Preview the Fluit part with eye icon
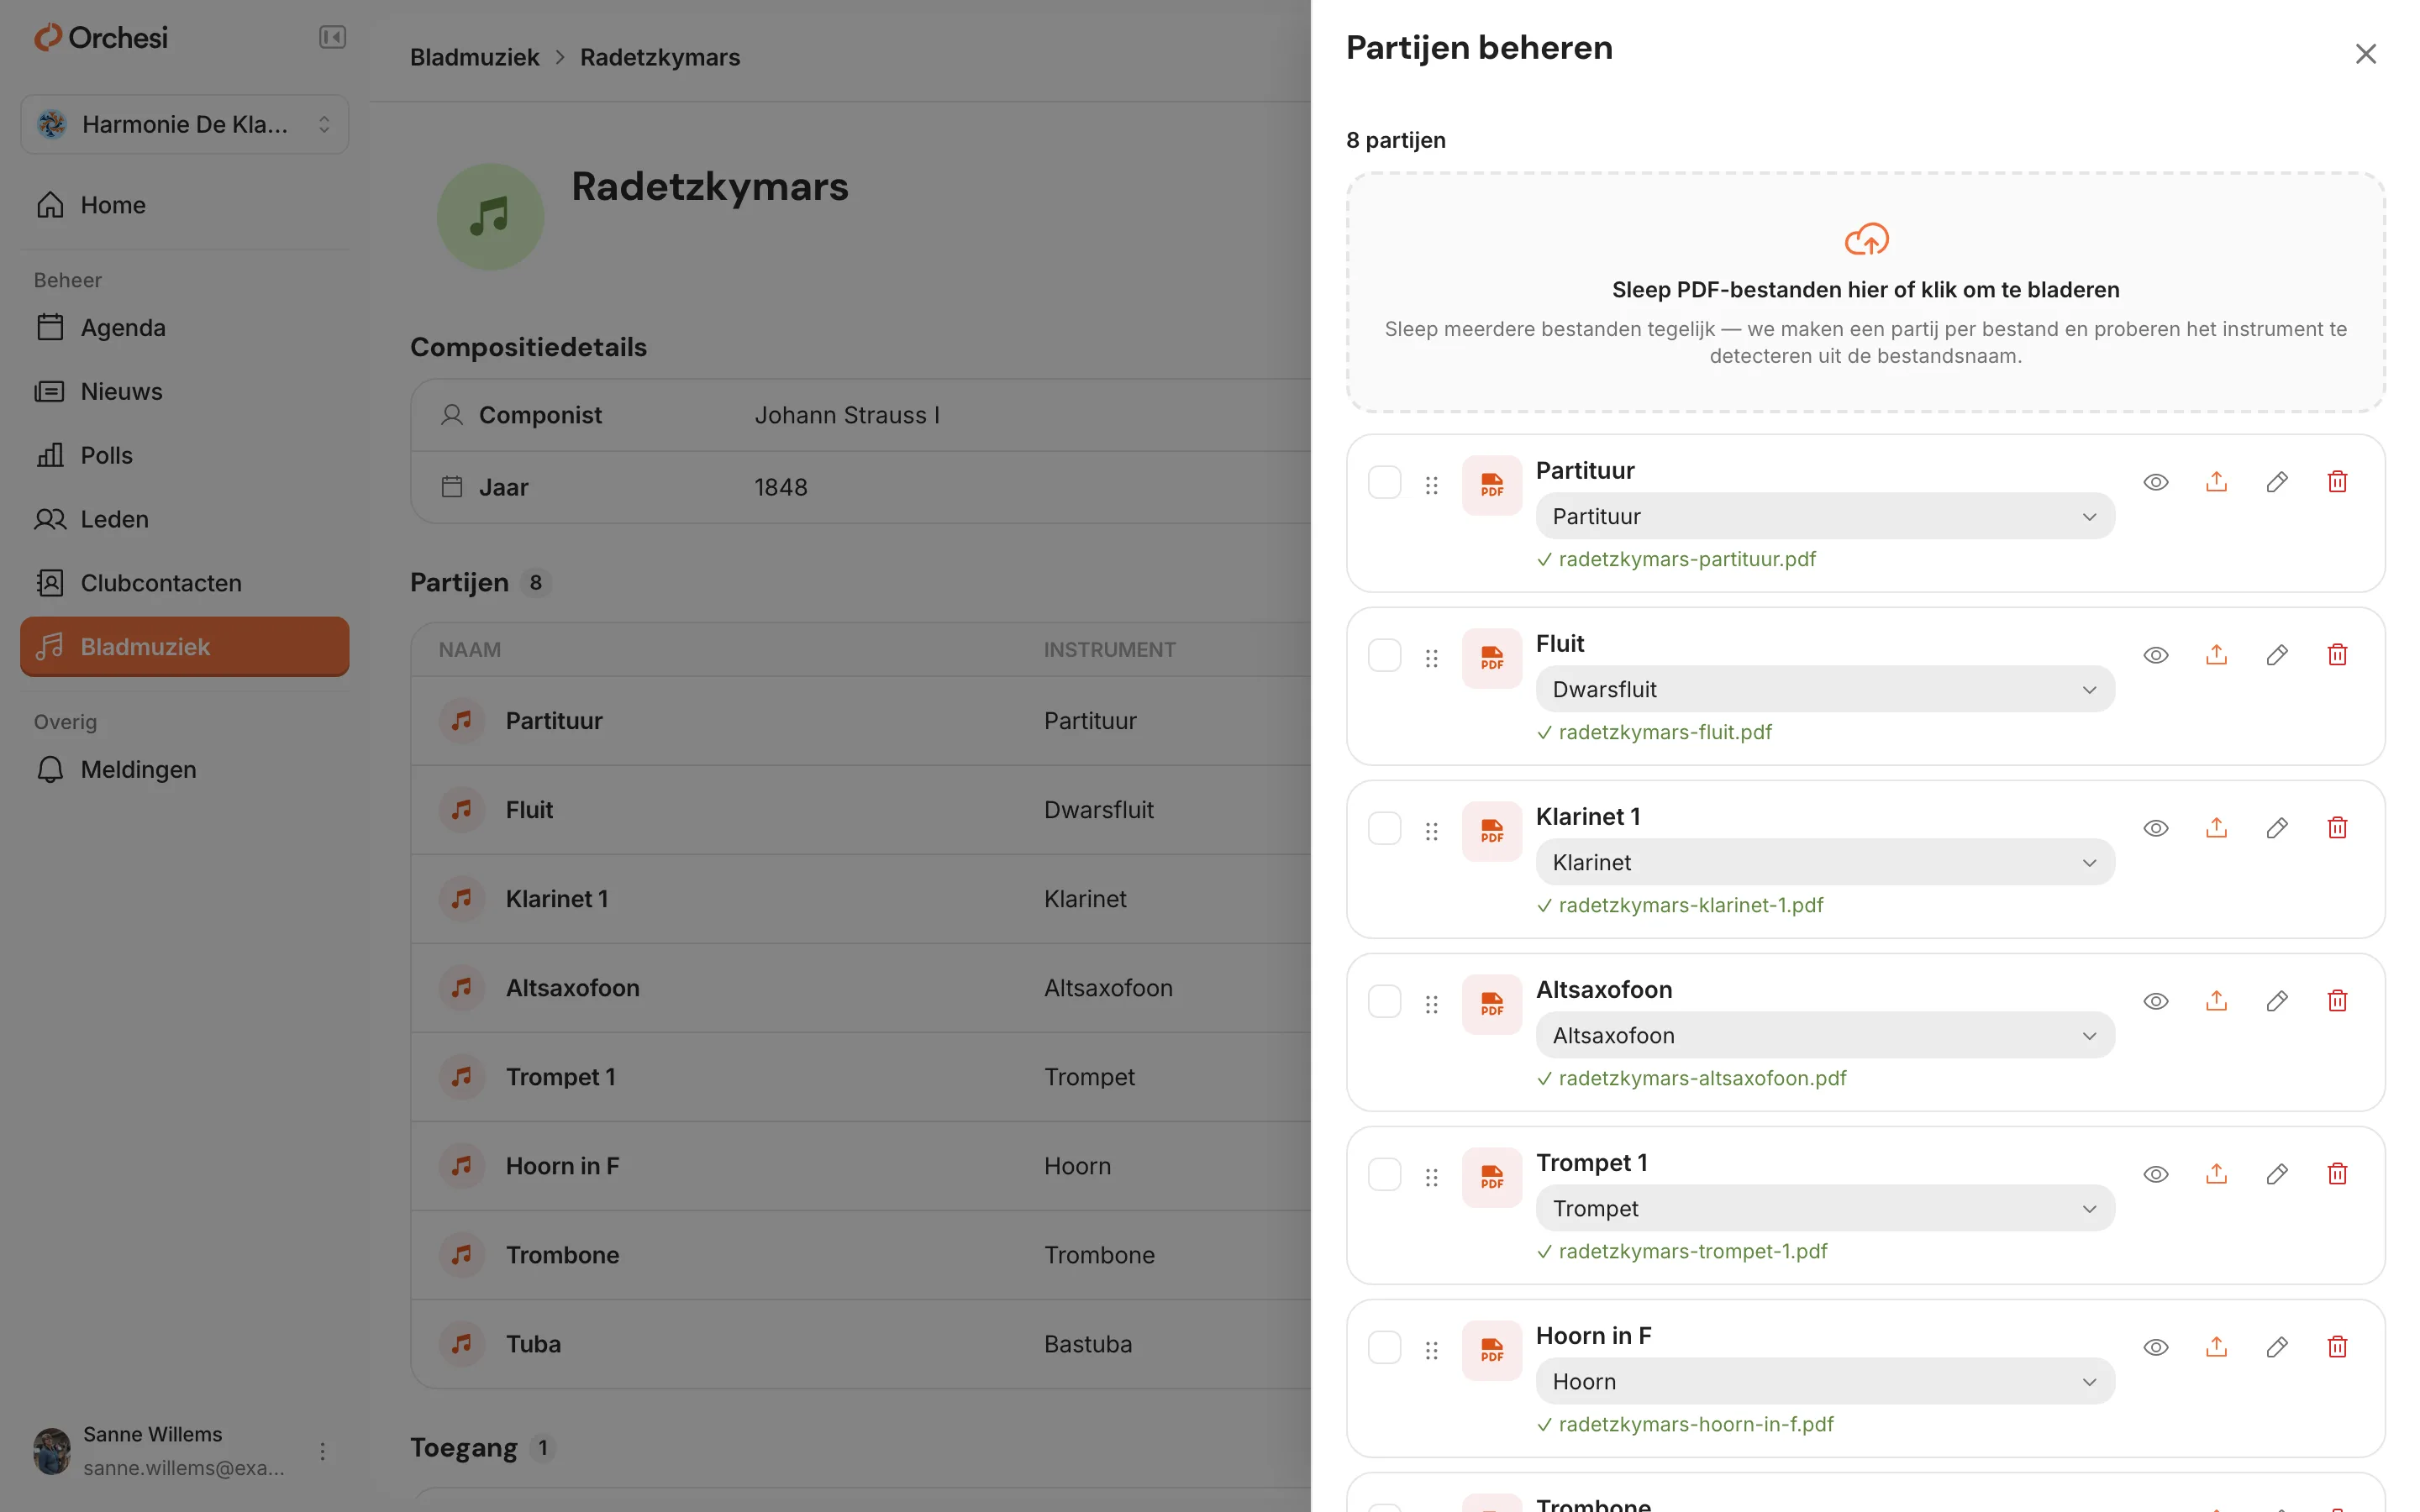 [2156, 655]
